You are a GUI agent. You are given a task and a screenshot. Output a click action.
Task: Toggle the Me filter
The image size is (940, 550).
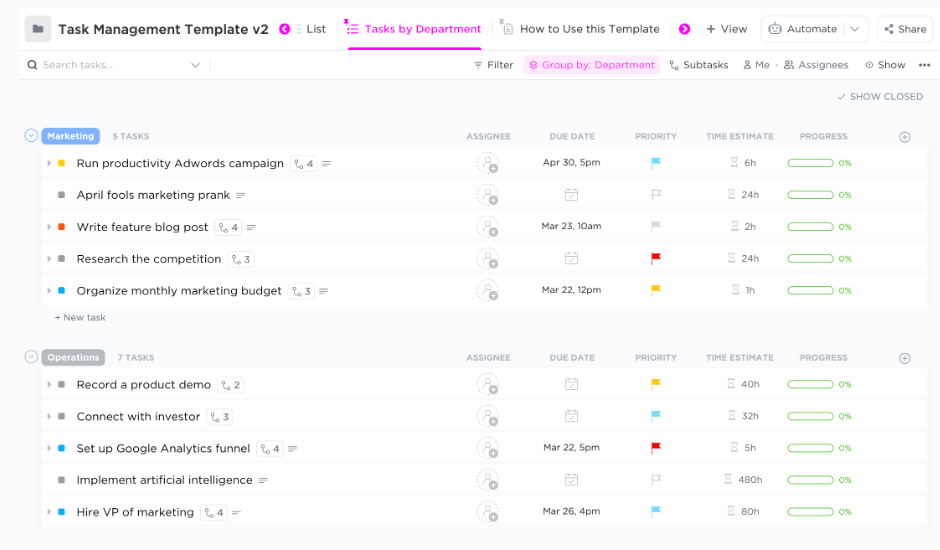(756, 65)
